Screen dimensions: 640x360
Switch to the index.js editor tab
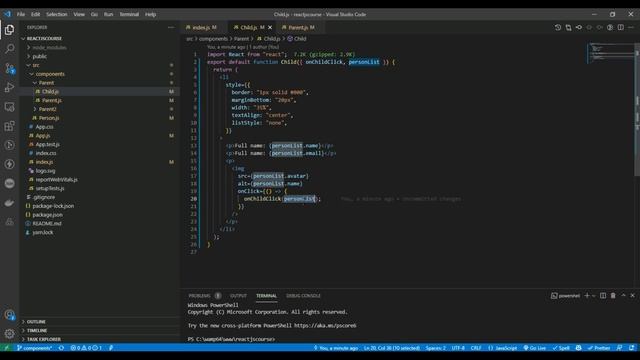202,27
